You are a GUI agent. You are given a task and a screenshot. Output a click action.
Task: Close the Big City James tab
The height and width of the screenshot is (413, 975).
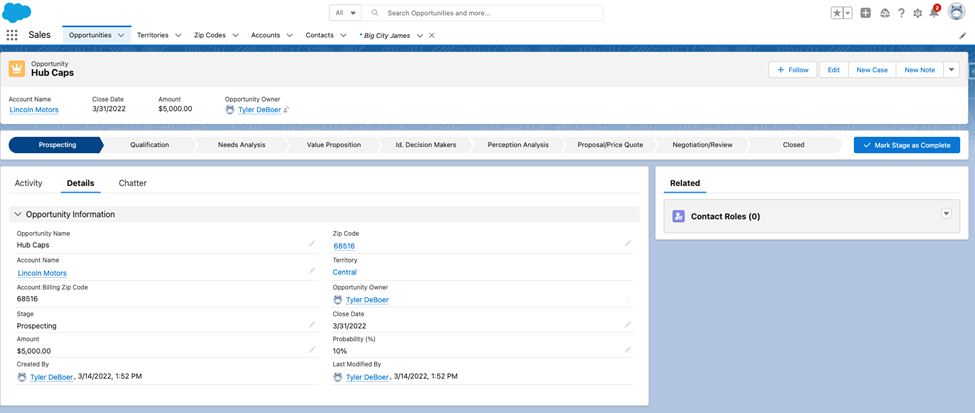(x=432, y=35)
